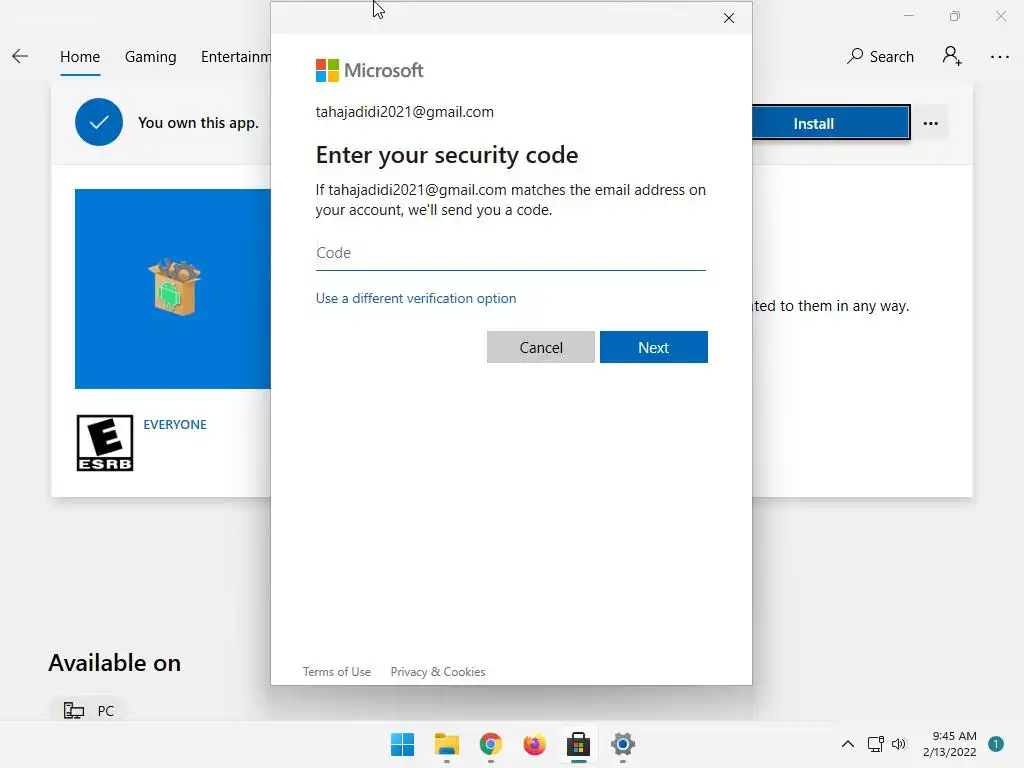Open the Home tab in Microsoft Store
The image size is (1024, 768).
coord(80,57)
